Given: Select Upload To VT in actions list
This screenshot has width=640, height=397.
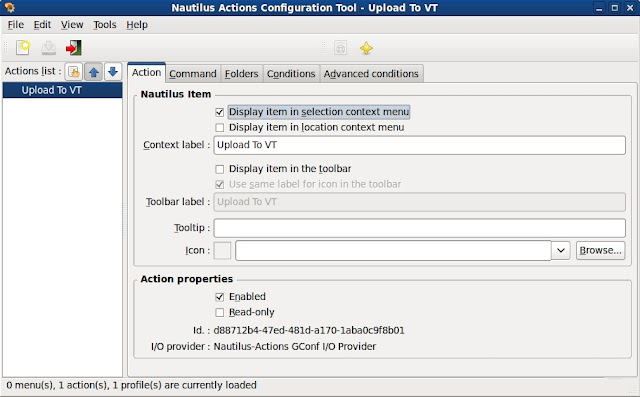Looking at the screenshot, I should [x=62, y=90].
